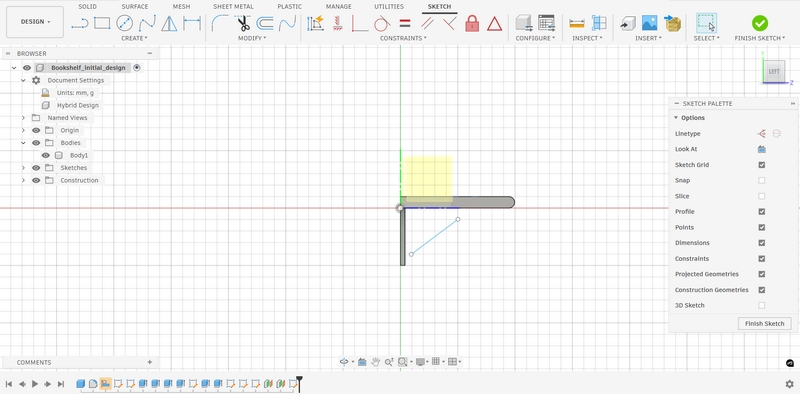Open the Orbit navigation tool
Screen dimensions: 800x394
coord(344,362)
